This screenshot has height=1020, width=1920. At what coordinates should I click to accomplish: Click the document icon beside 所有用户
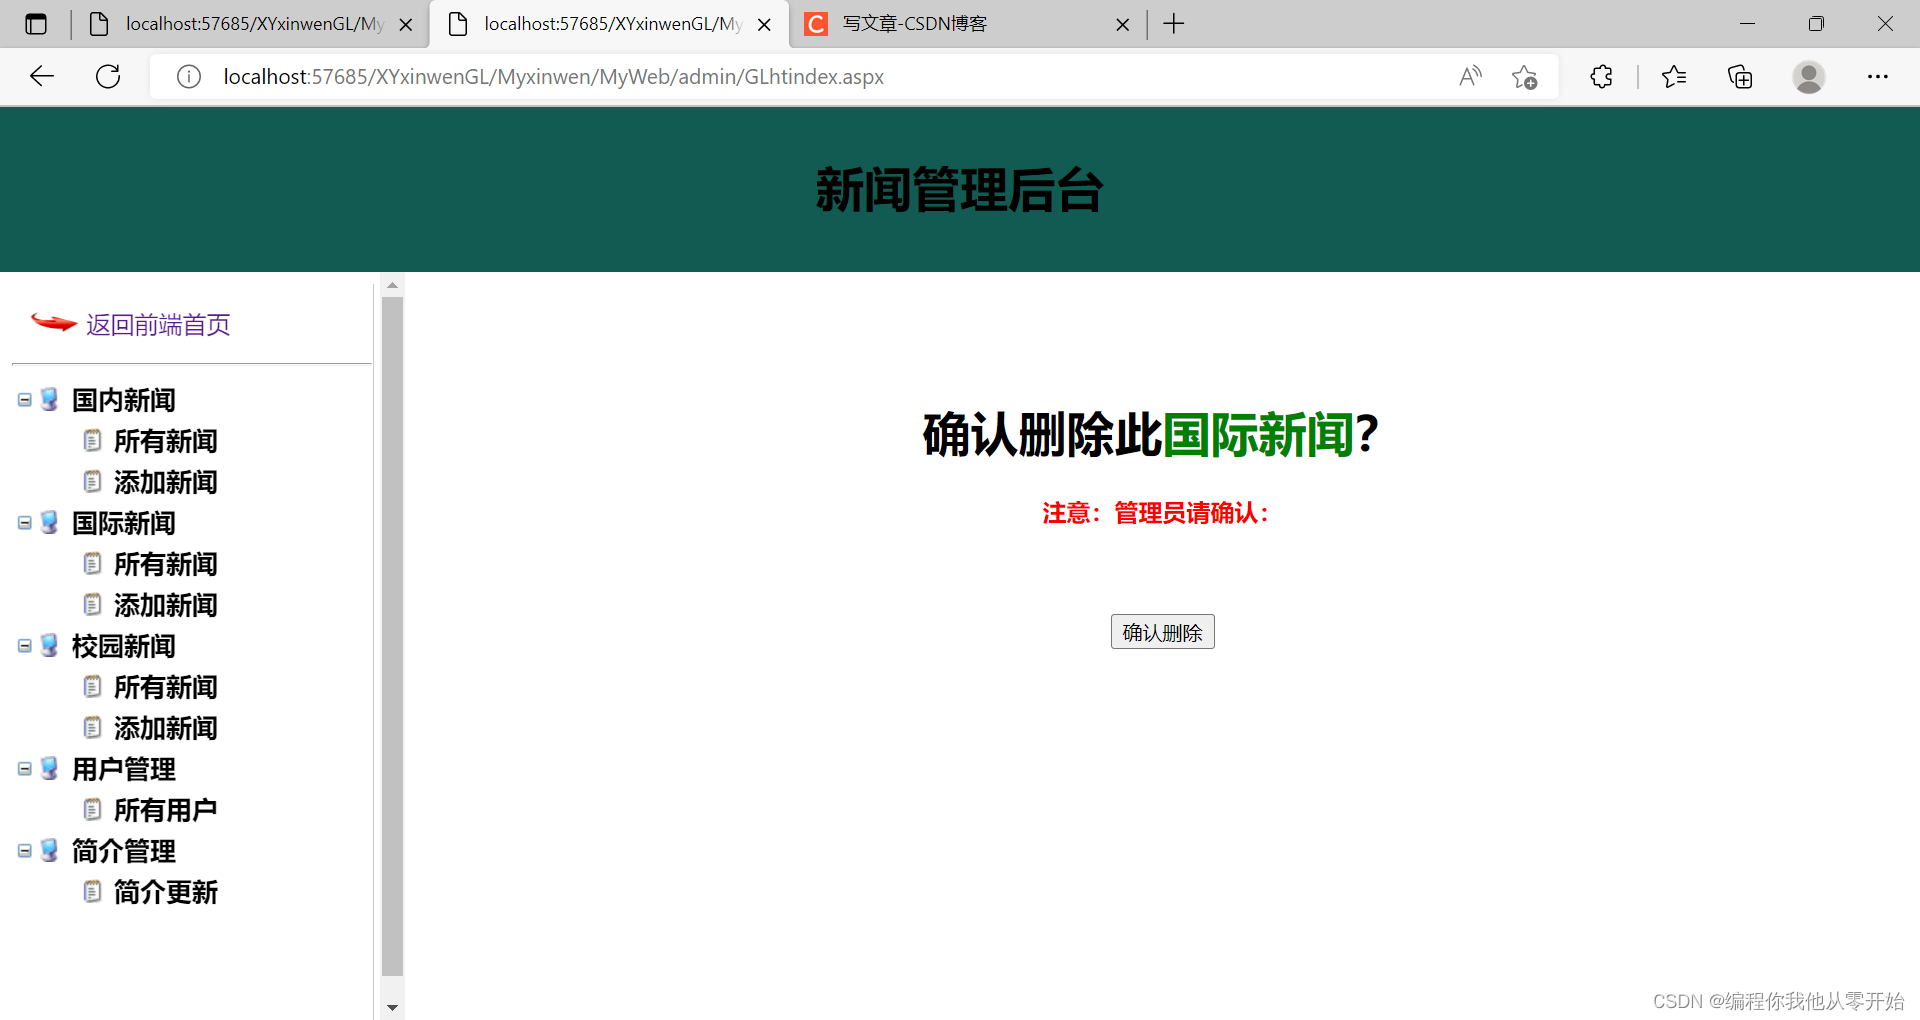click(93, 808)
